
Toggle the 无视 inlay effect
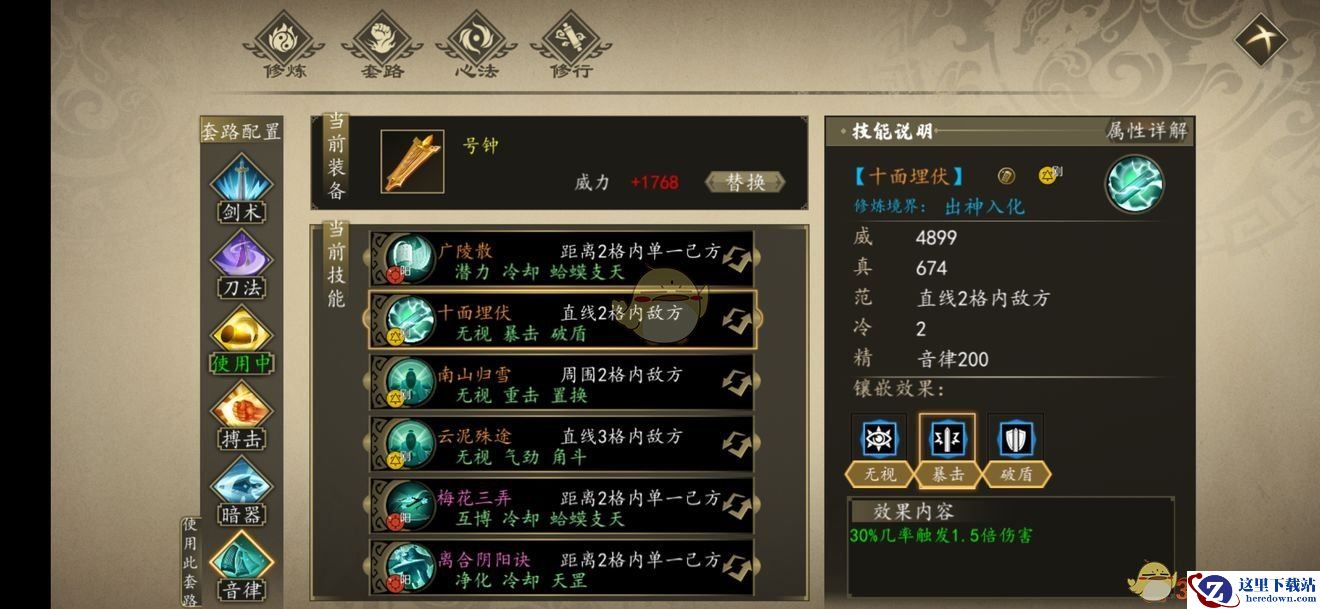click(x=880, y=451)
